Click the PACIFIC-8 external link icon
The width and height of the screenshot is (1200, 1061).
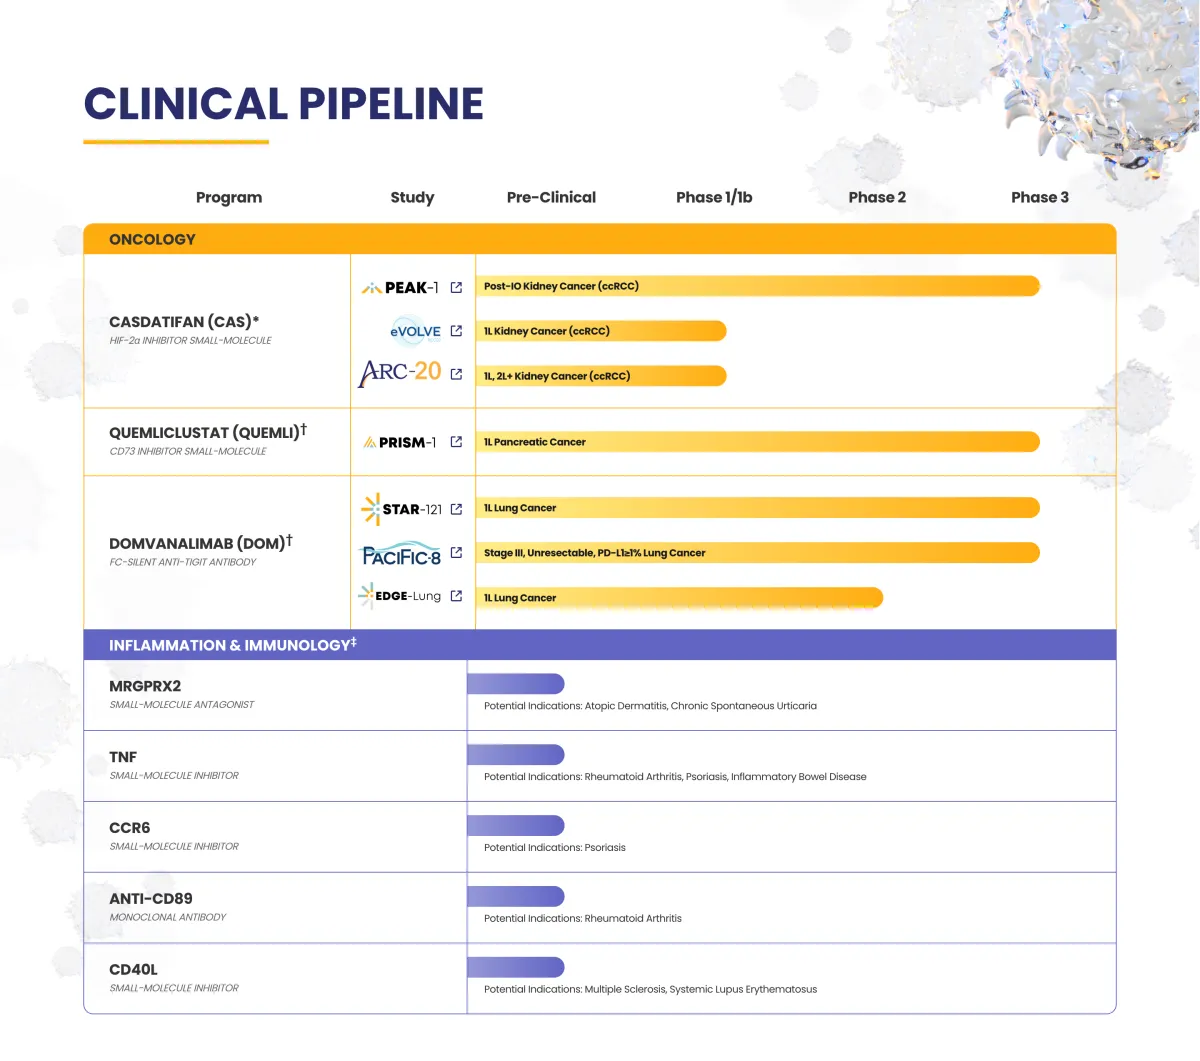click(456, 552)
